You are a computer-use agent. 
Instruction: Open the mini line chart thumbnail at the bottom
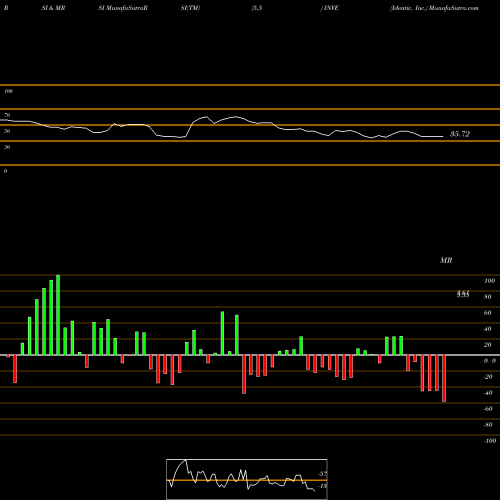[x=247, y=479]
